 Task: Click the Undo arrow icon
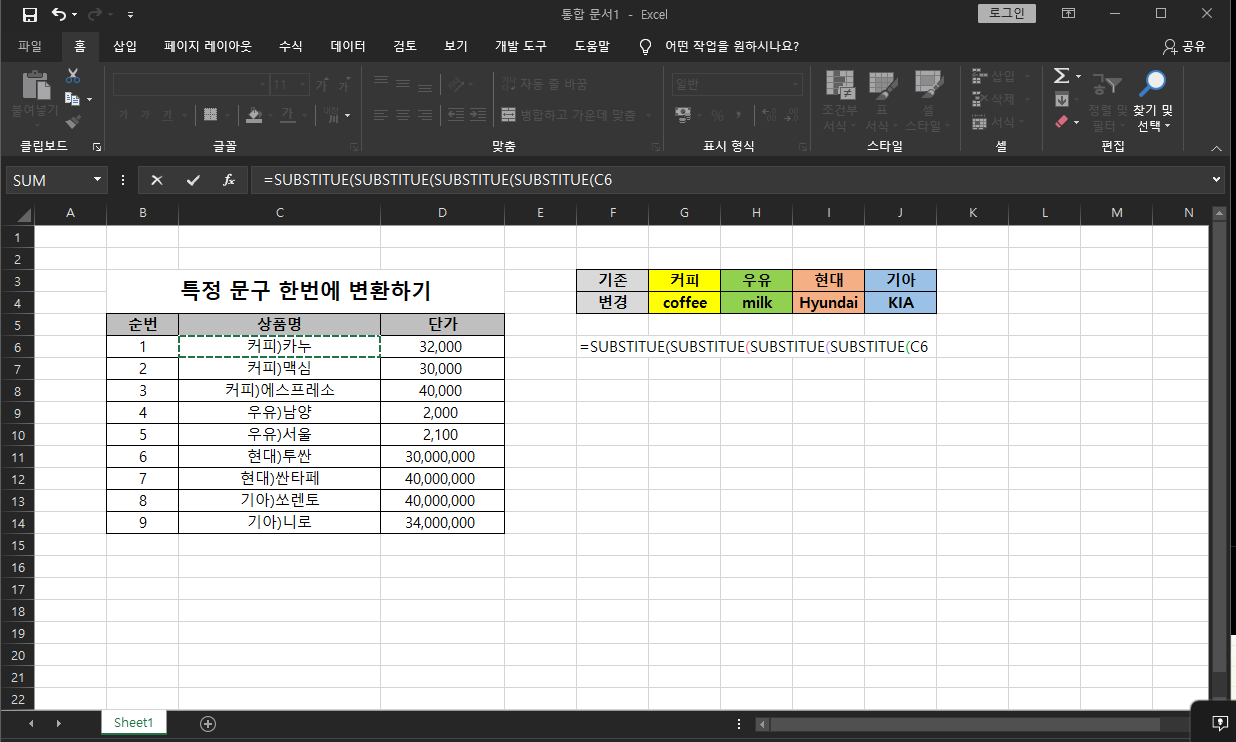click(59, 14)
